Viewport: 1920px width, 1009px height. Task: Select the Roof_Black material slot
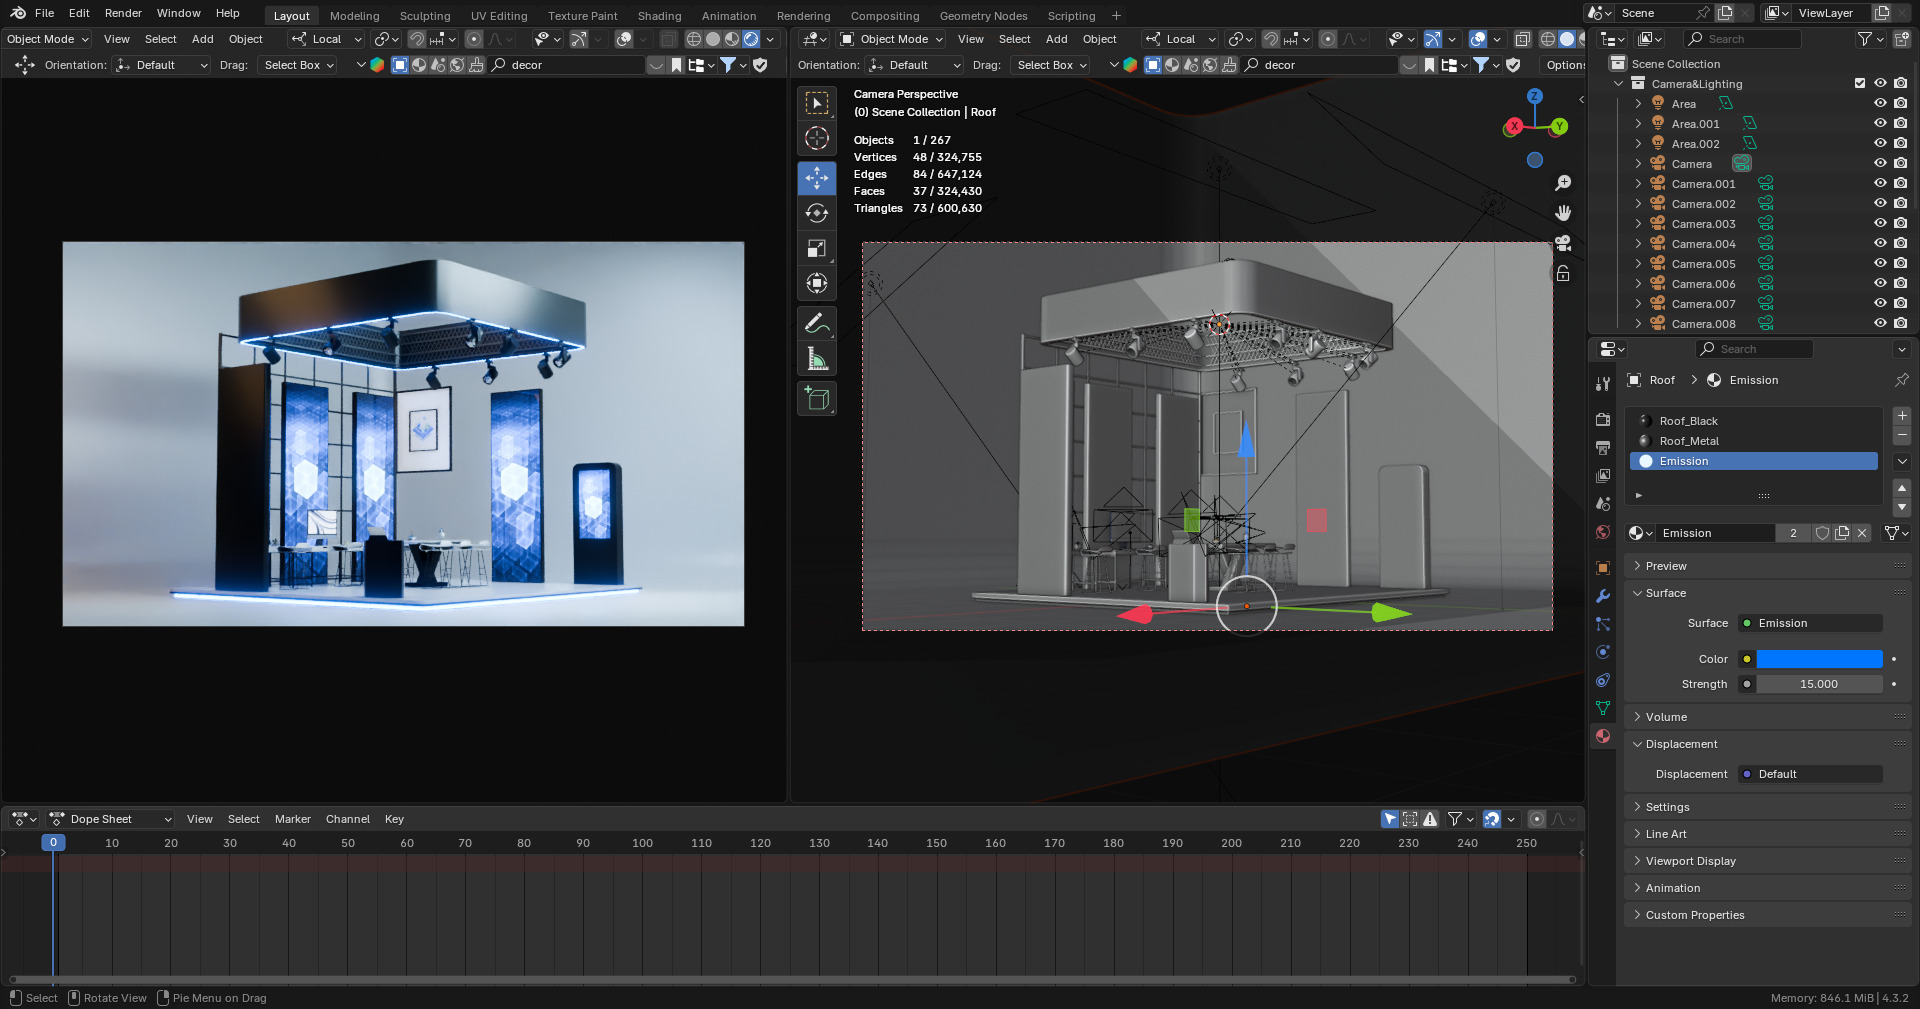coord(1754,421)
